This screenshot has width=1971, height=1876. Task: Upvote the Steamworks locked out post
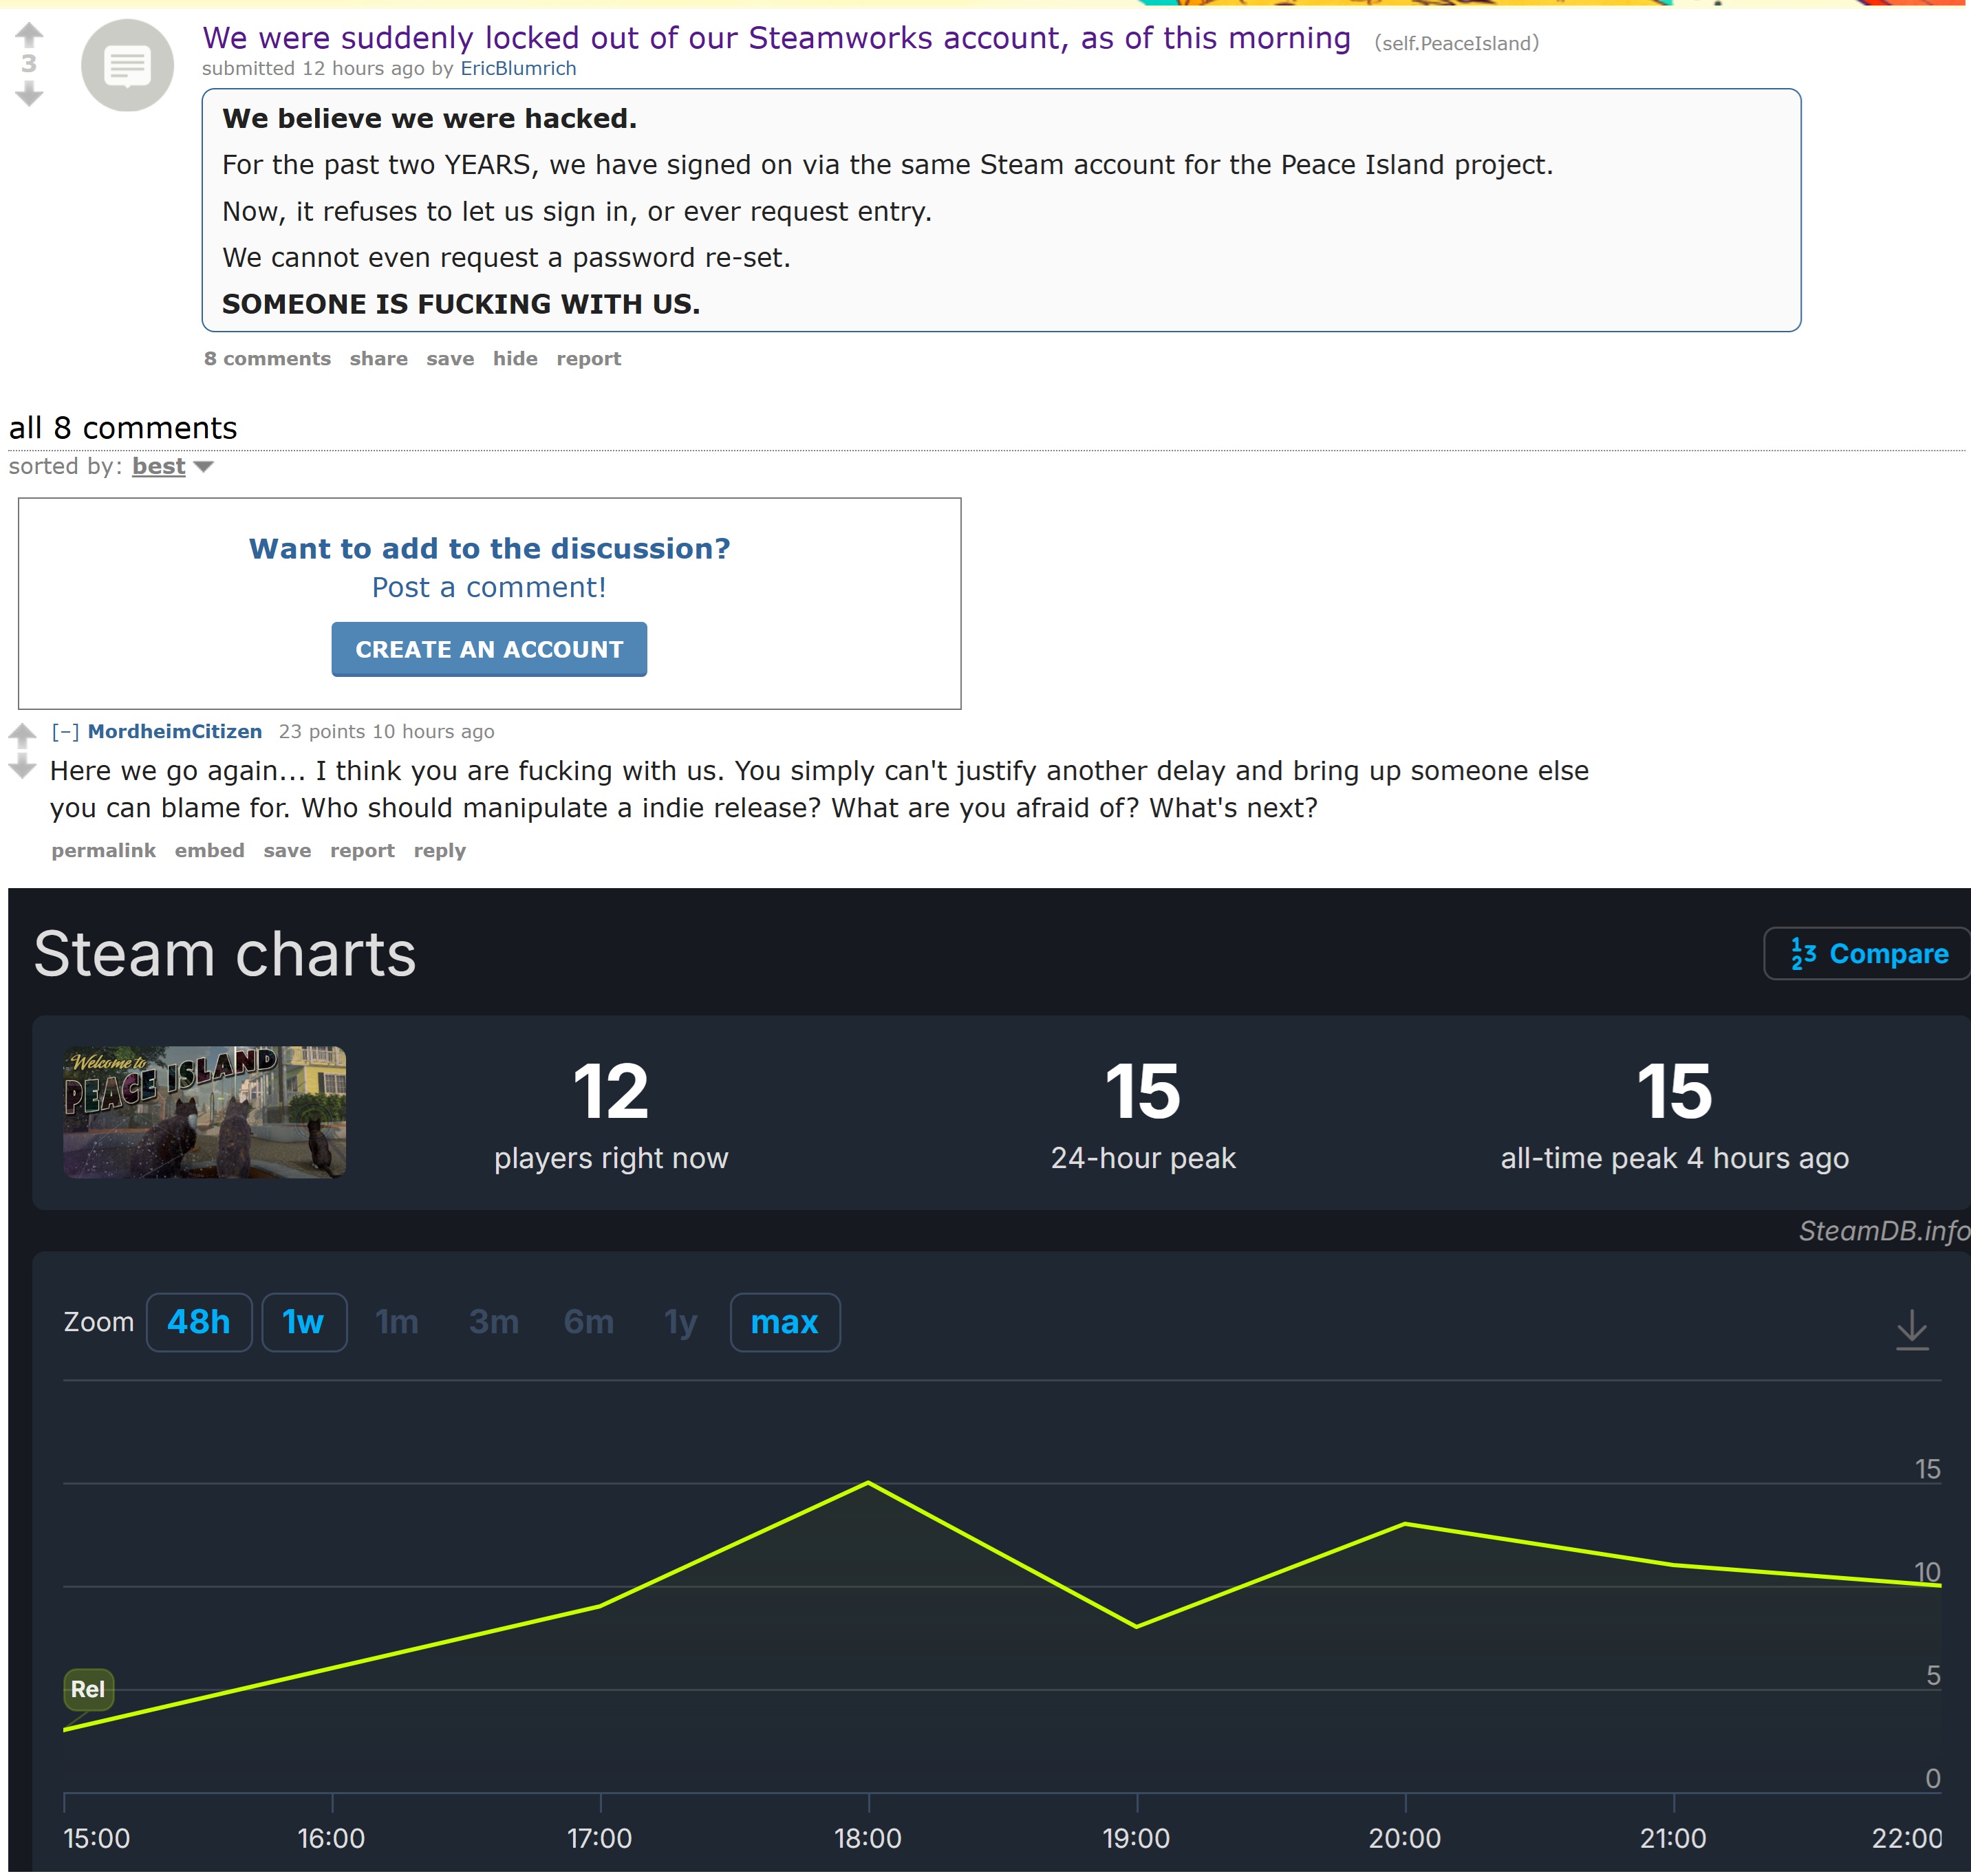[29, 35]
